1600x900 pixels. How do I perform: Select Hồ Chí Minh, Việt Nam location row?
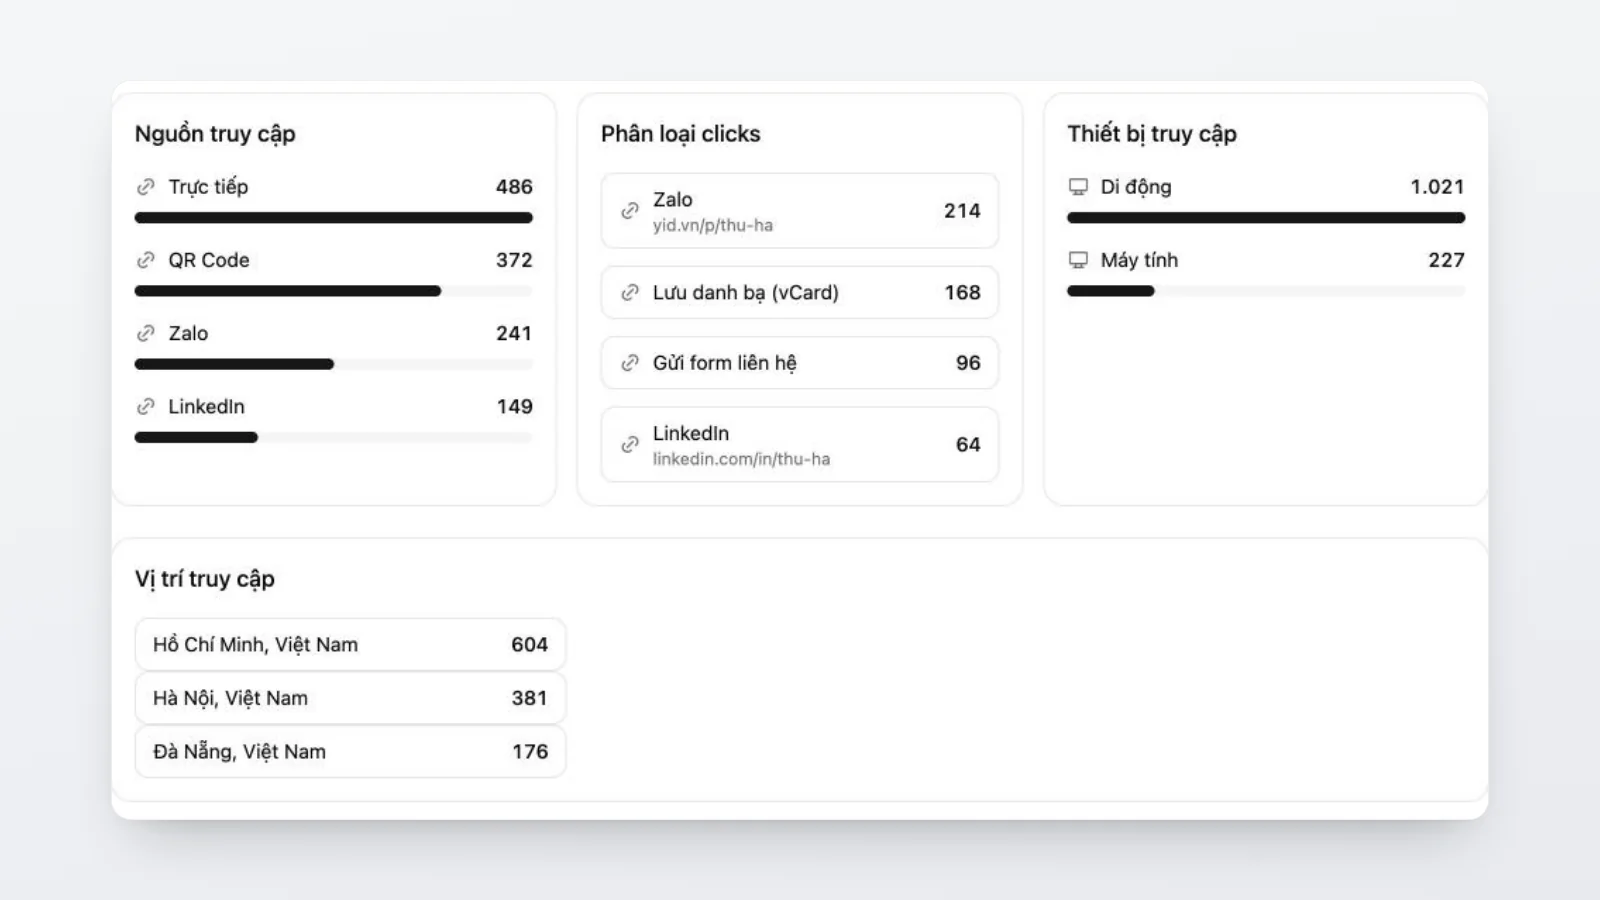coord(350,645)
